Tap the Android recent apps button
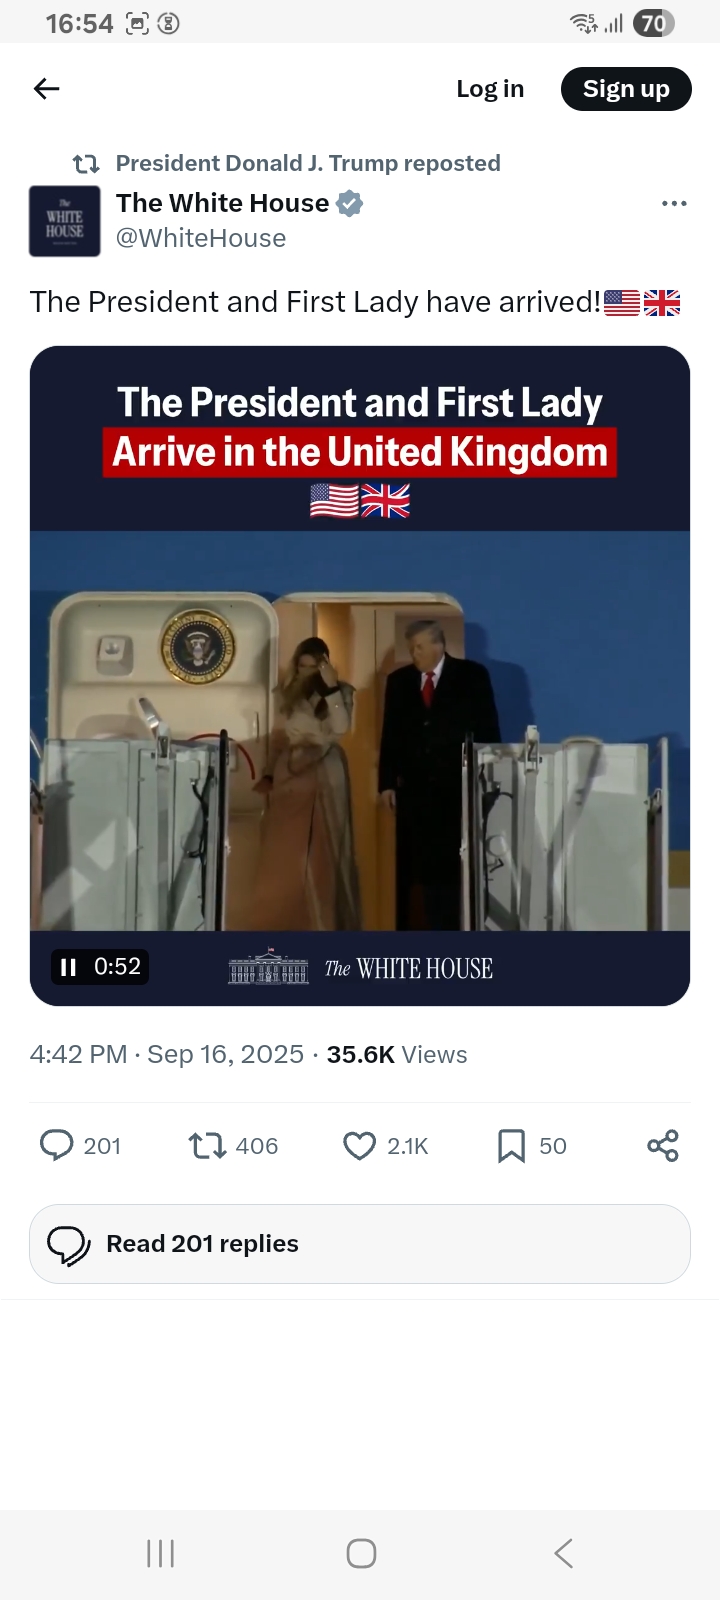 tap(160, 1553)
